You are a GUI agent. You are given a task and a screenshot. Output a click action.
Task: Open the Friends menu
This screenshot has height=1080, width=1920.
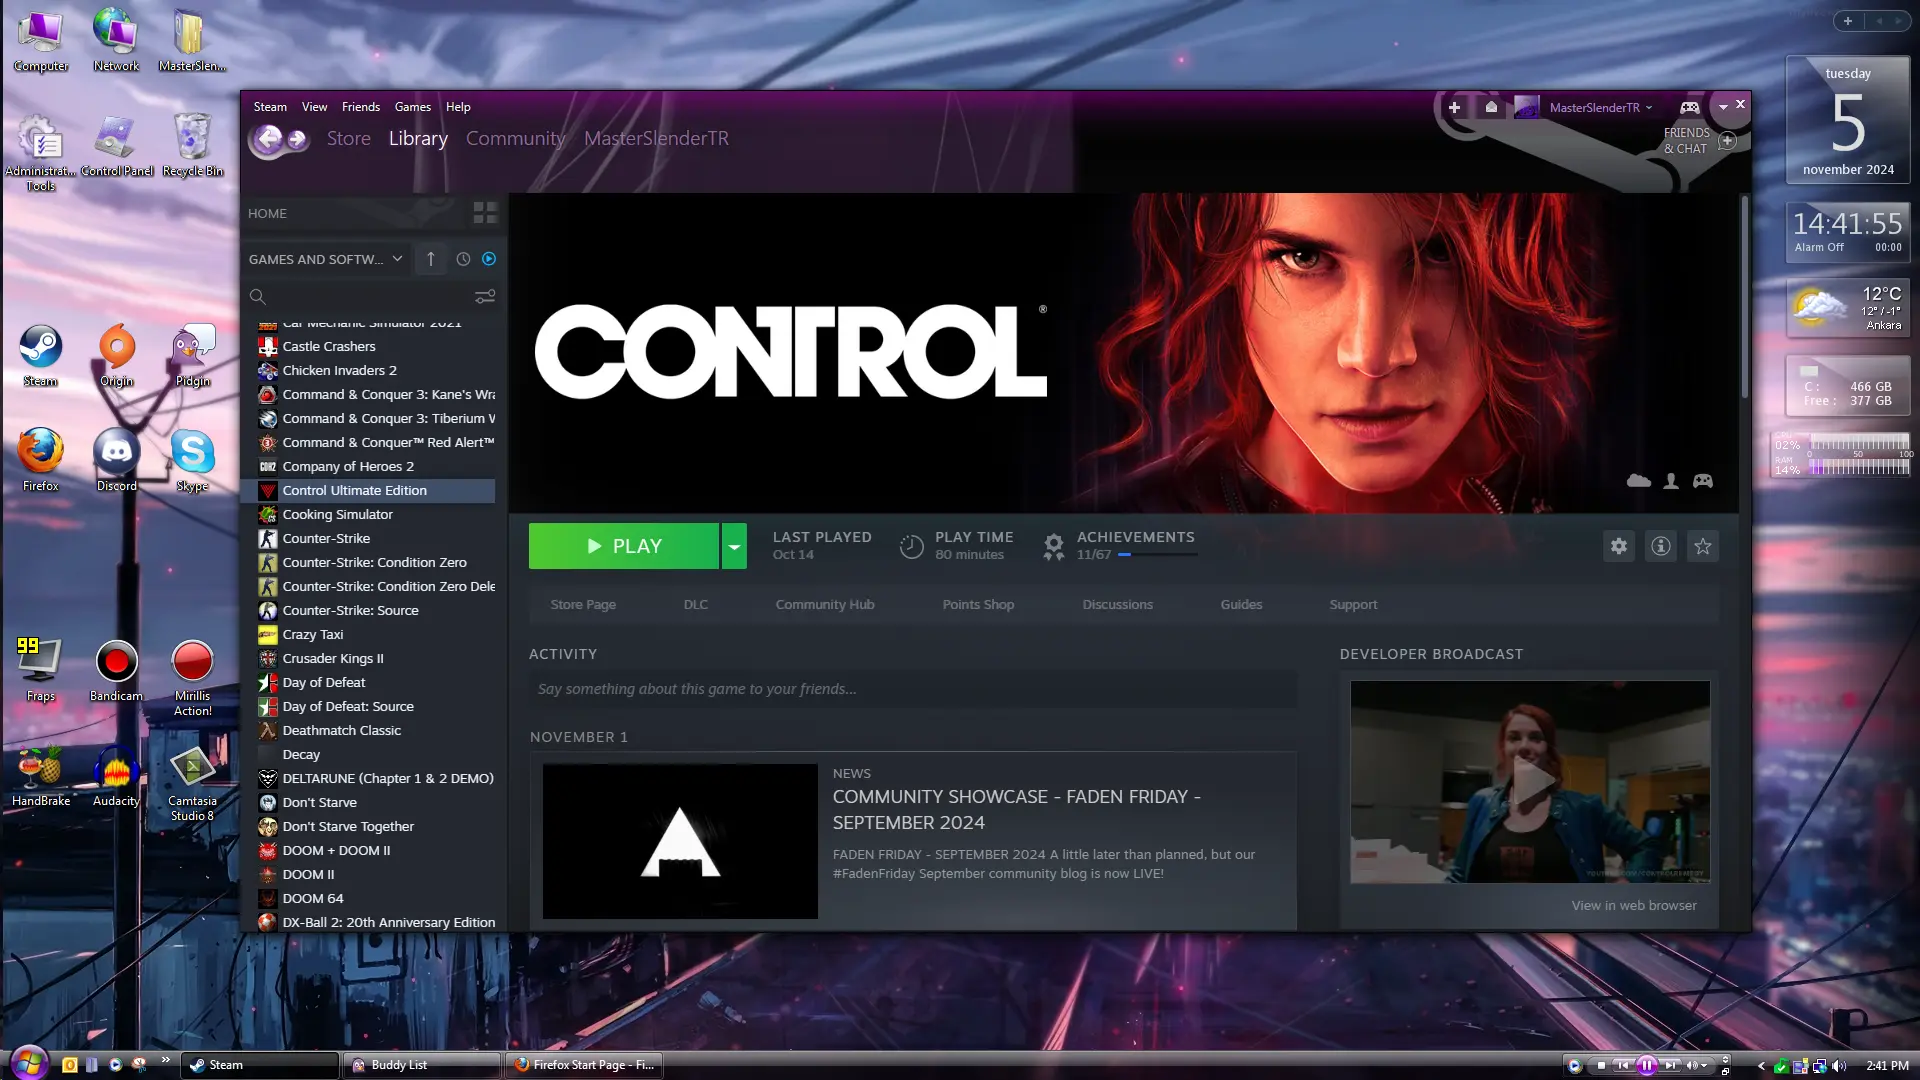(361, 107)
